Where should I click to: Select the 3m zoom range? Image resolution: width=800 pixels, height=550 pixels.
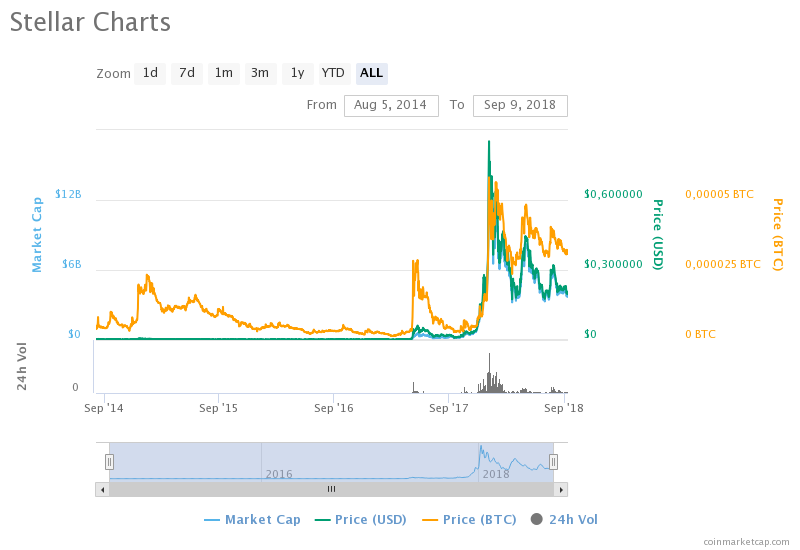point(260,73)
